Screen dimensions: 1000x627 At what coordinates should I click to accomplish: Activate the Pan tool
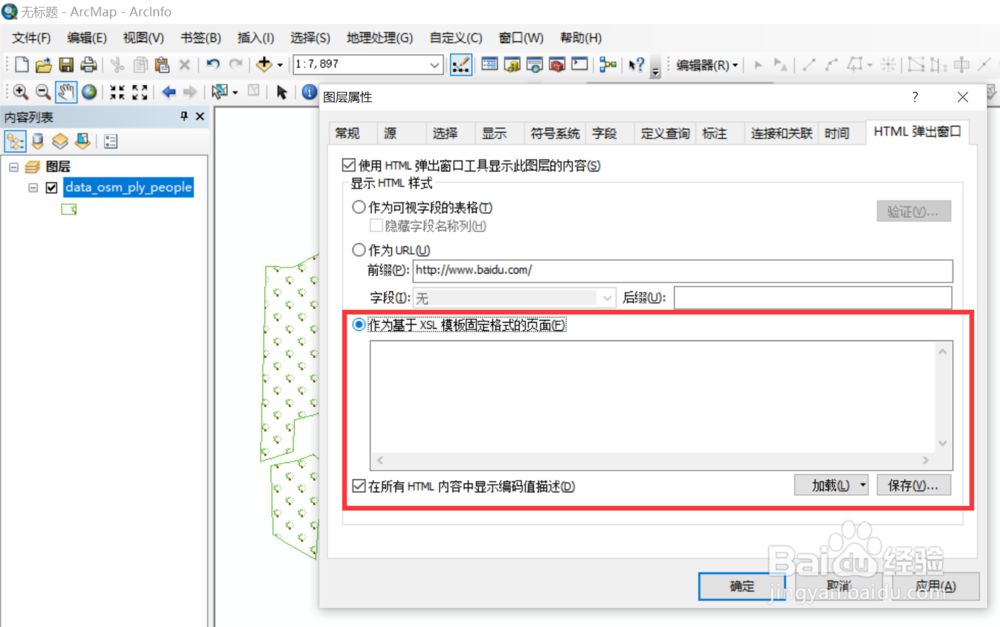[66, 92]
